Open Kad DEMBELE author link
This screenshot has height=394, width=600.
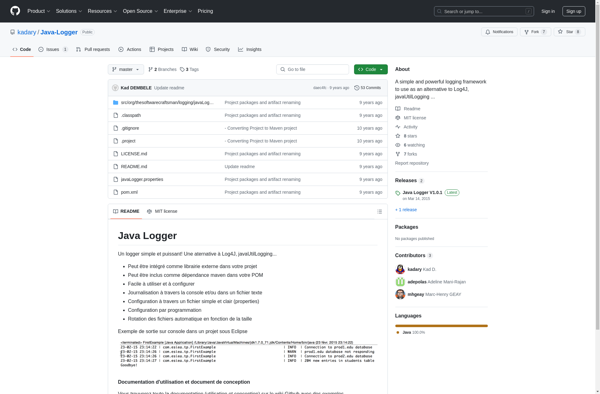tap(136, 88)
